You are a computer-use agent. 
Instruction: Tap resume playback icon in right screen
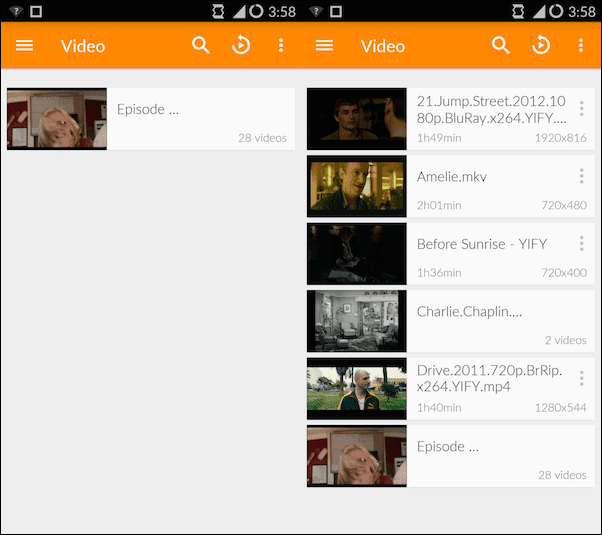[x=541, y=45]
